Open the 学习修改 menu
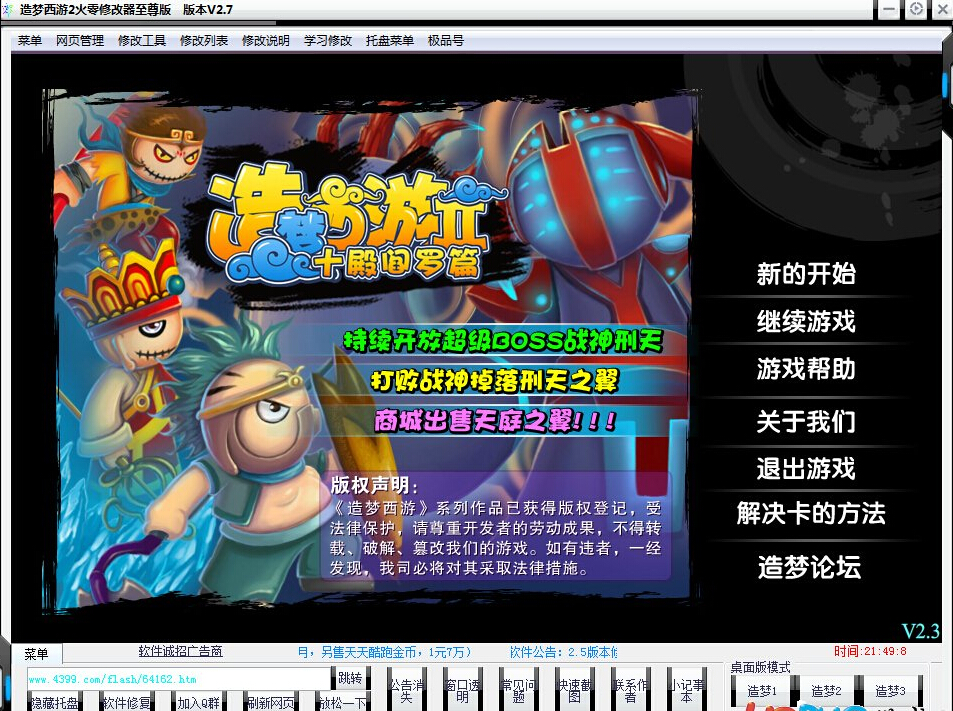The height and width of the screenshot is (711, 953). pos(328,41)
